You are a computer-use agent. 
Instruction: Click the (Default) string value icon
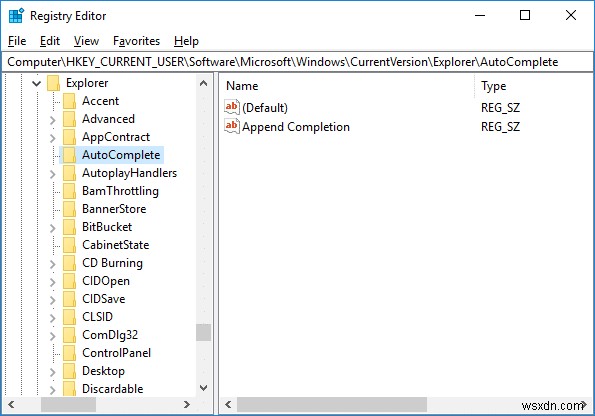pyautogui.click(x=232, y=107)
